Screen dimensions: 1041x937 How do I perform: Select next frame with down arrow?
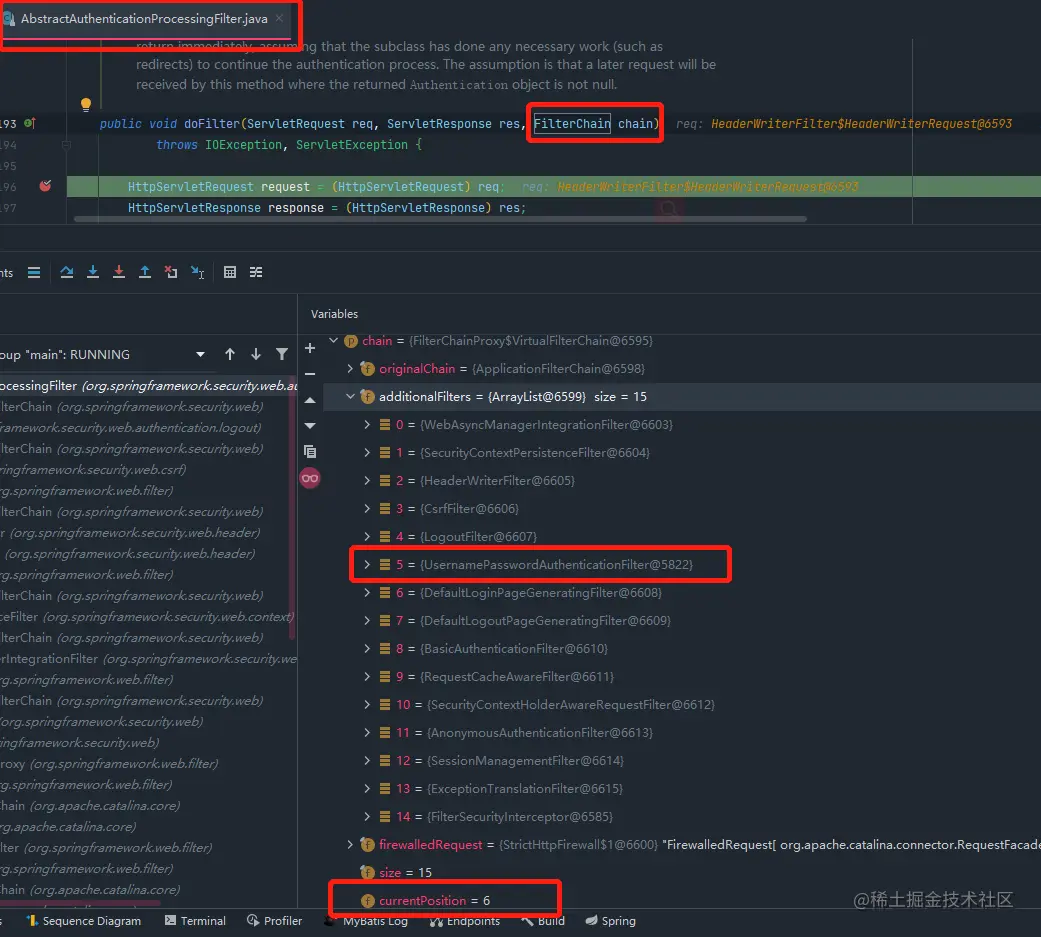[x=256, y=355]
